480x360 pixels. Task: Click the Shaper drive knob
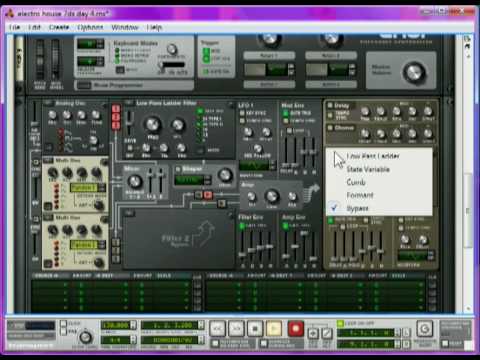pyautogui.click(x=225, y=175)
